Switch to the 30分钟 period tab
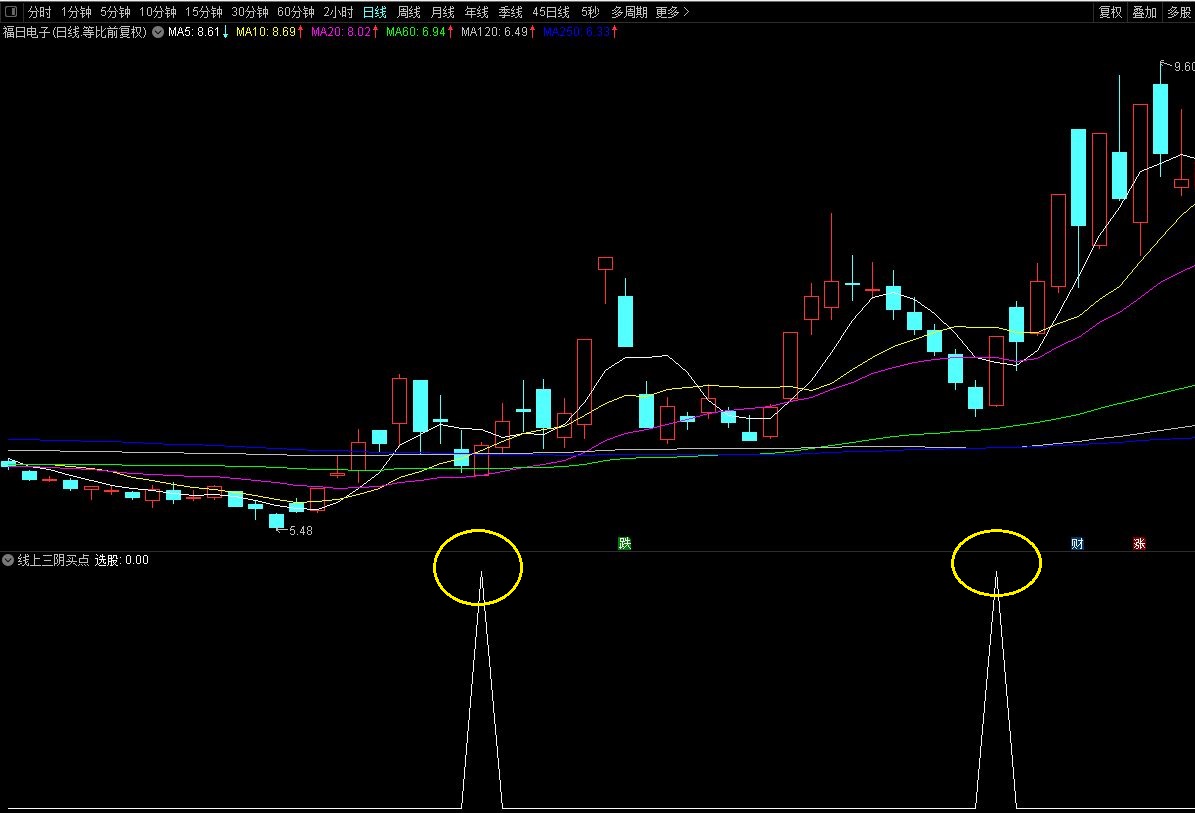The width and height of the screenshot is (1195, 813). pyautogui.click(x=250, y=12)
